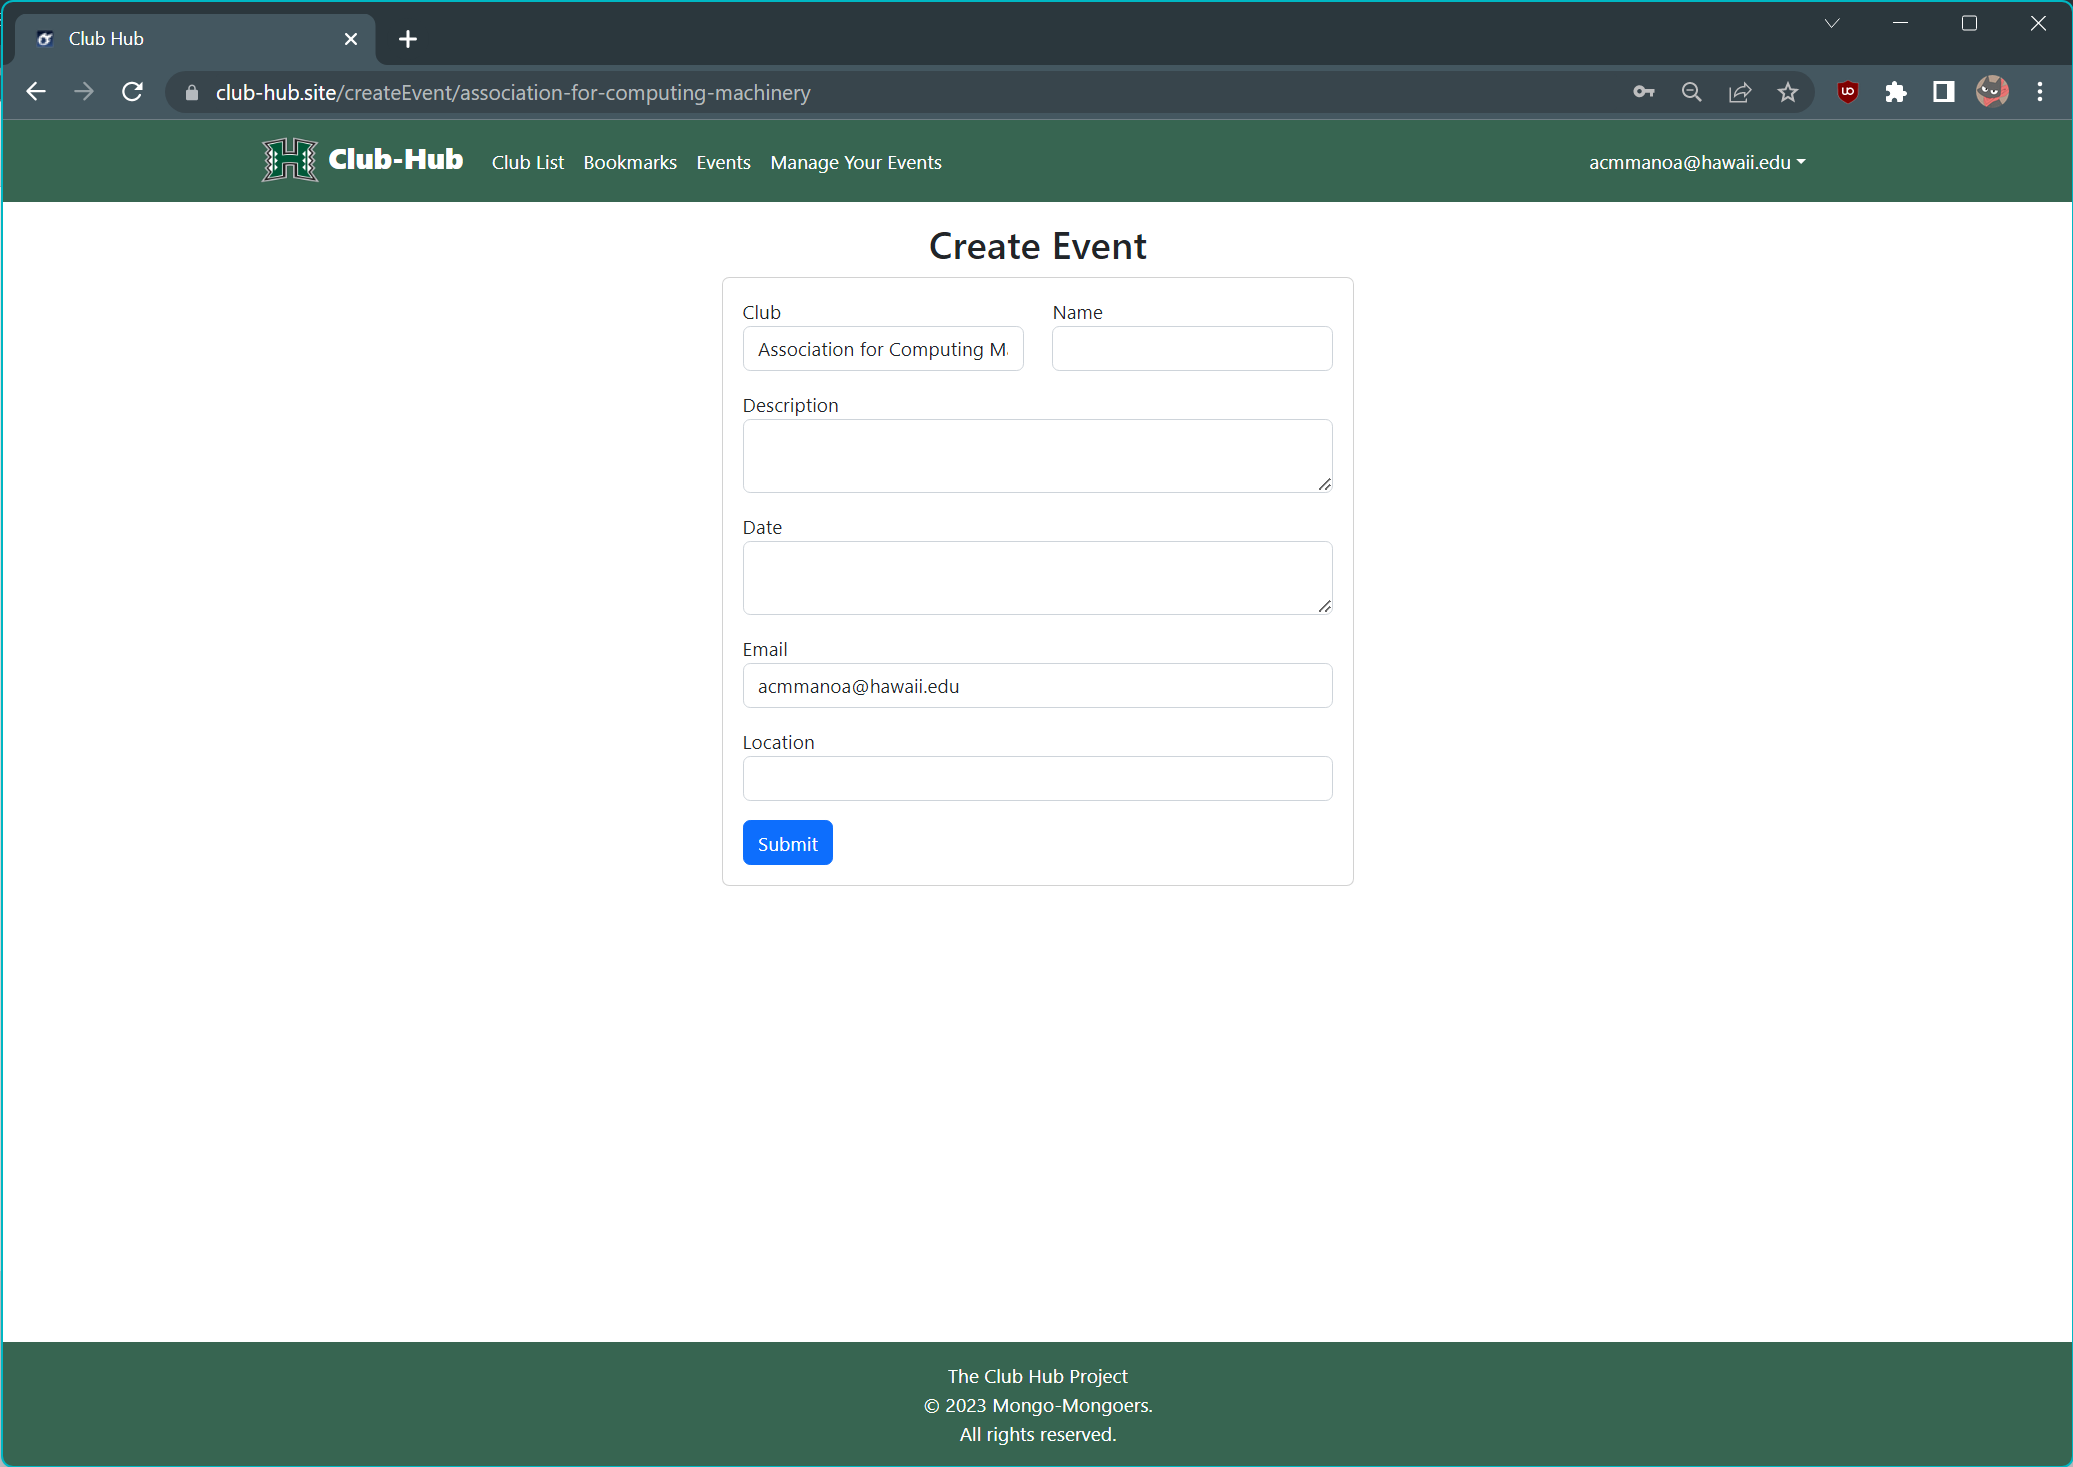This screenshot has height=1467, width=2073.
Task: Reload the current page
Action: tap(132, 92)
